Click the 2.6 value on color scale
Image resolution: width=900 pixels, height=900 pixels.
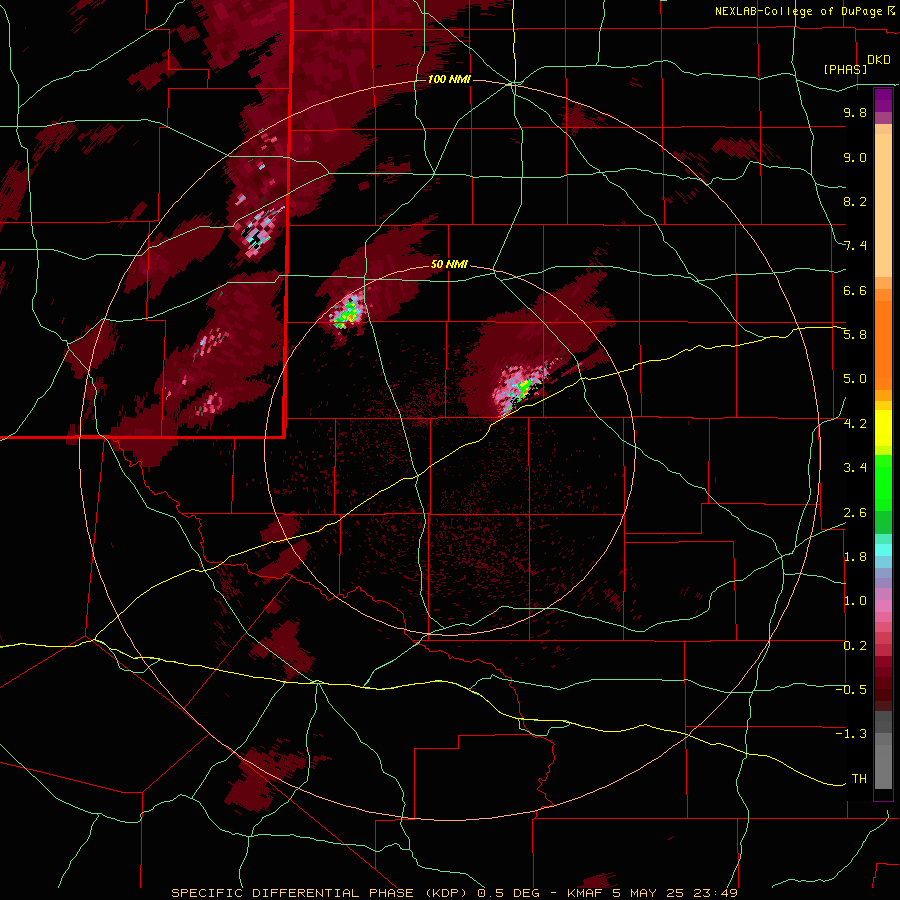(x=855, y=513)
